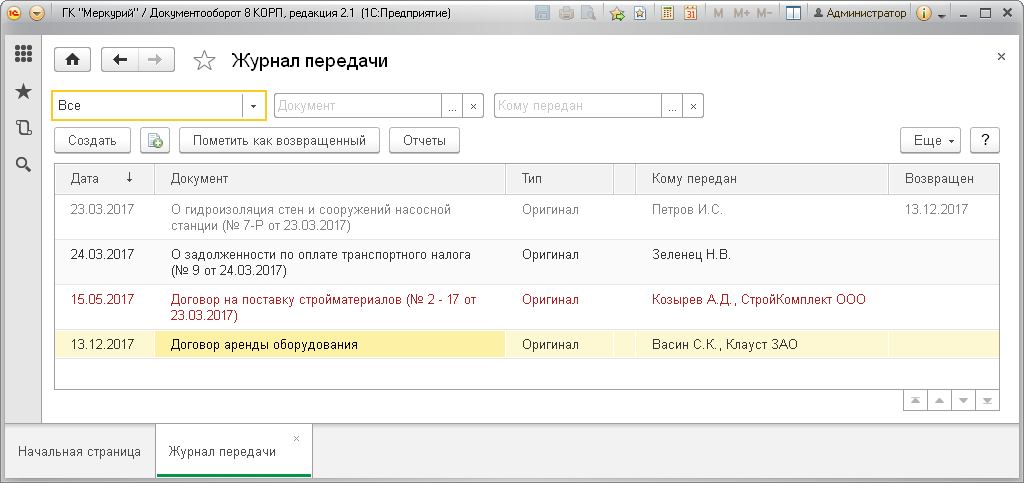The width and height of the screenshot is (1024, 483).
Task: Open help with the question mark button
Action: (x=985, y=140)
